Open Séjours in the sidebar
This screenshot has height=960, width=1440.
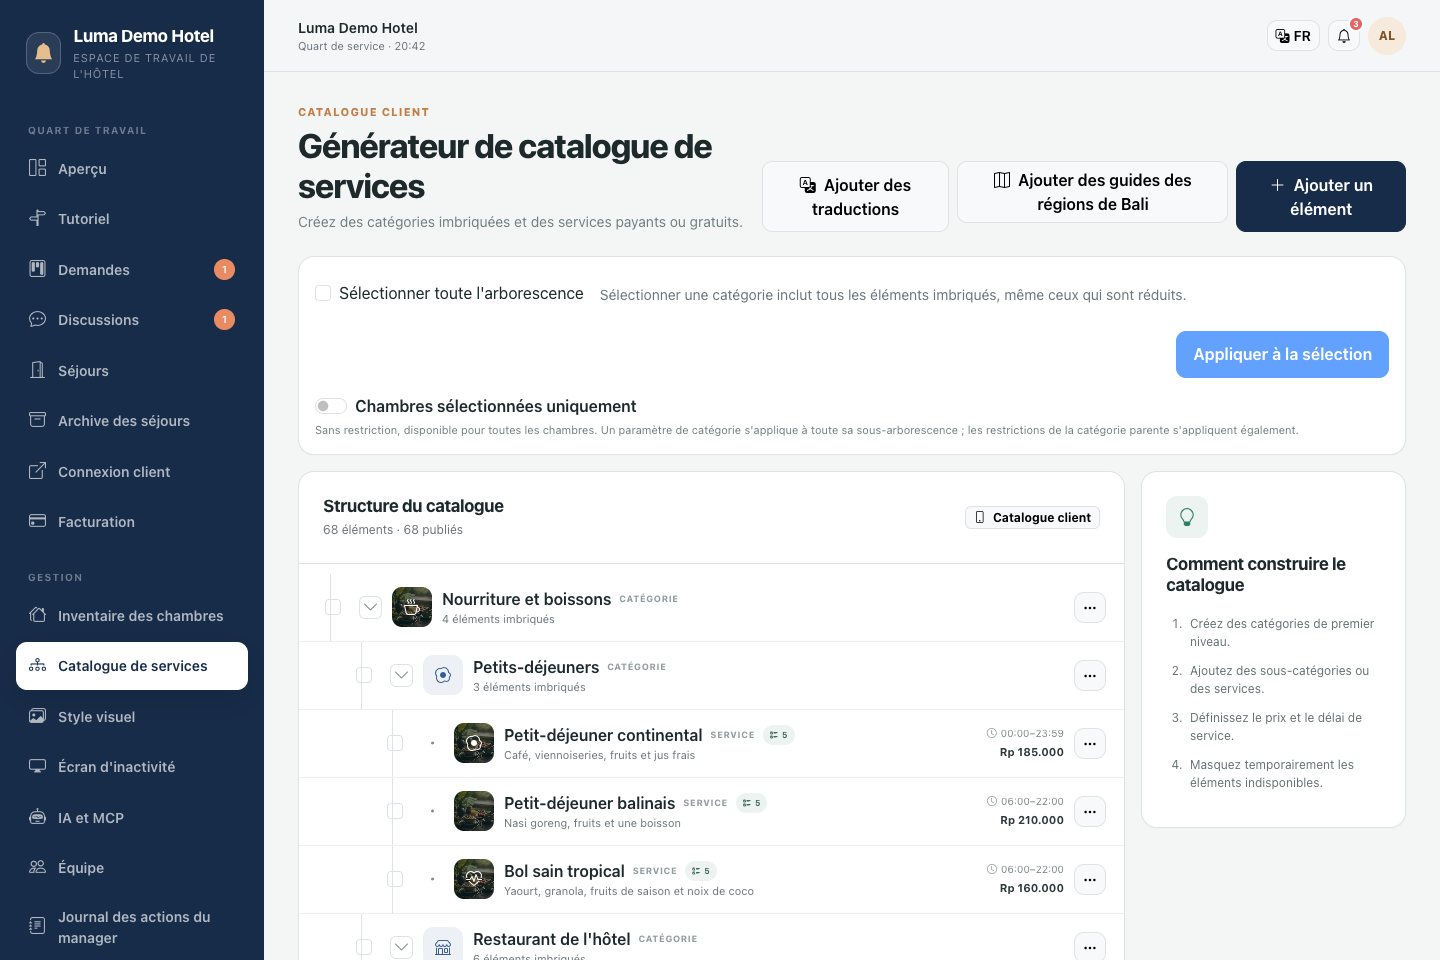pyautogui.click(x=132, y=370)
